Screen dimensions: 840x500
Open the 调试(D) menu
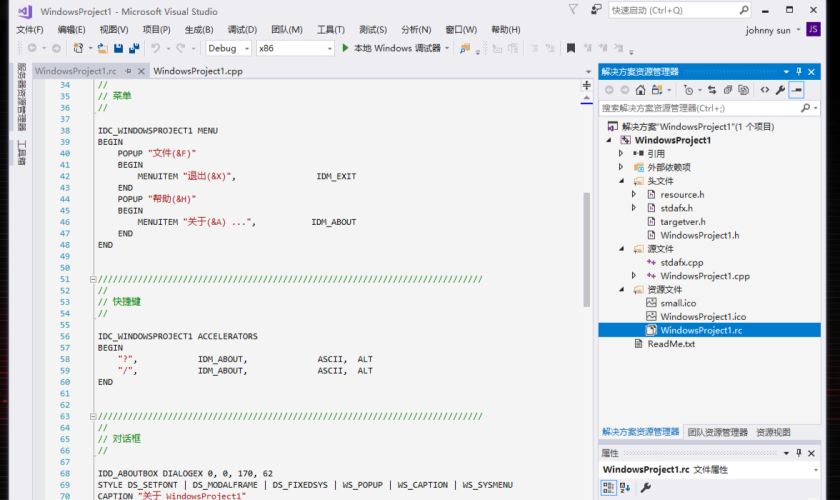pyautogui.click(x=242, y=29)
